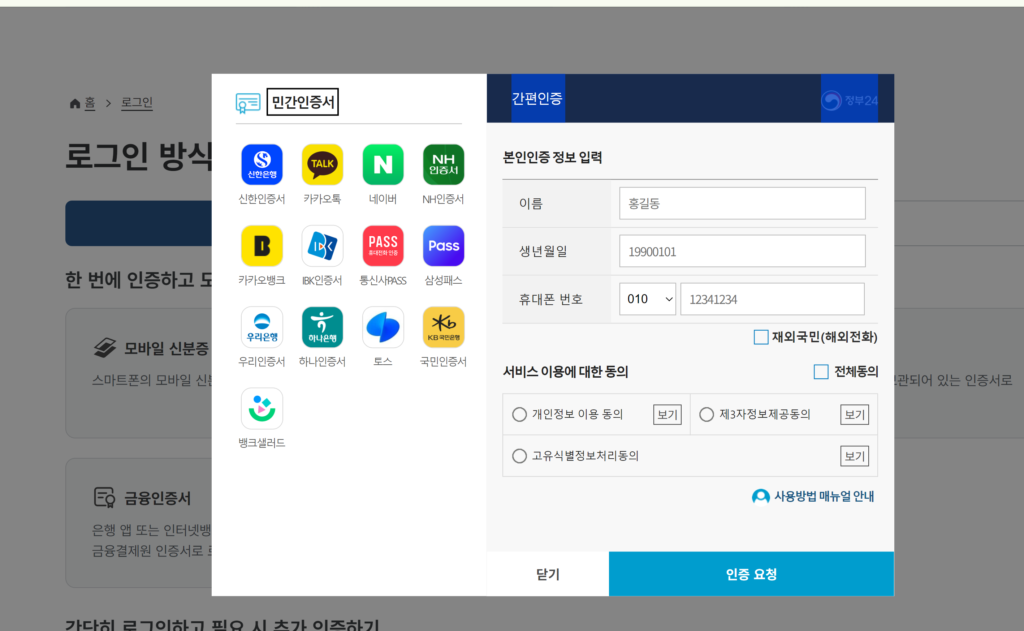Viewport: 1024px width, 631px height.
Task: Open the 010 phone prefix dropdown
Action: pyautogui.click(x=647, y=299)
